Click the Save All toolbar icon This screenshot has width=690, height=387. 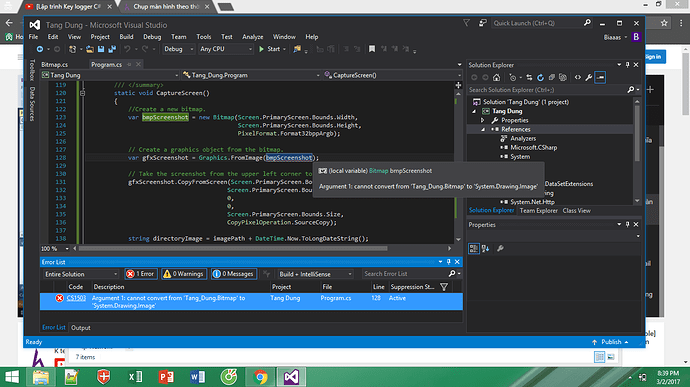pyautogui.click(x=112, y=49)
